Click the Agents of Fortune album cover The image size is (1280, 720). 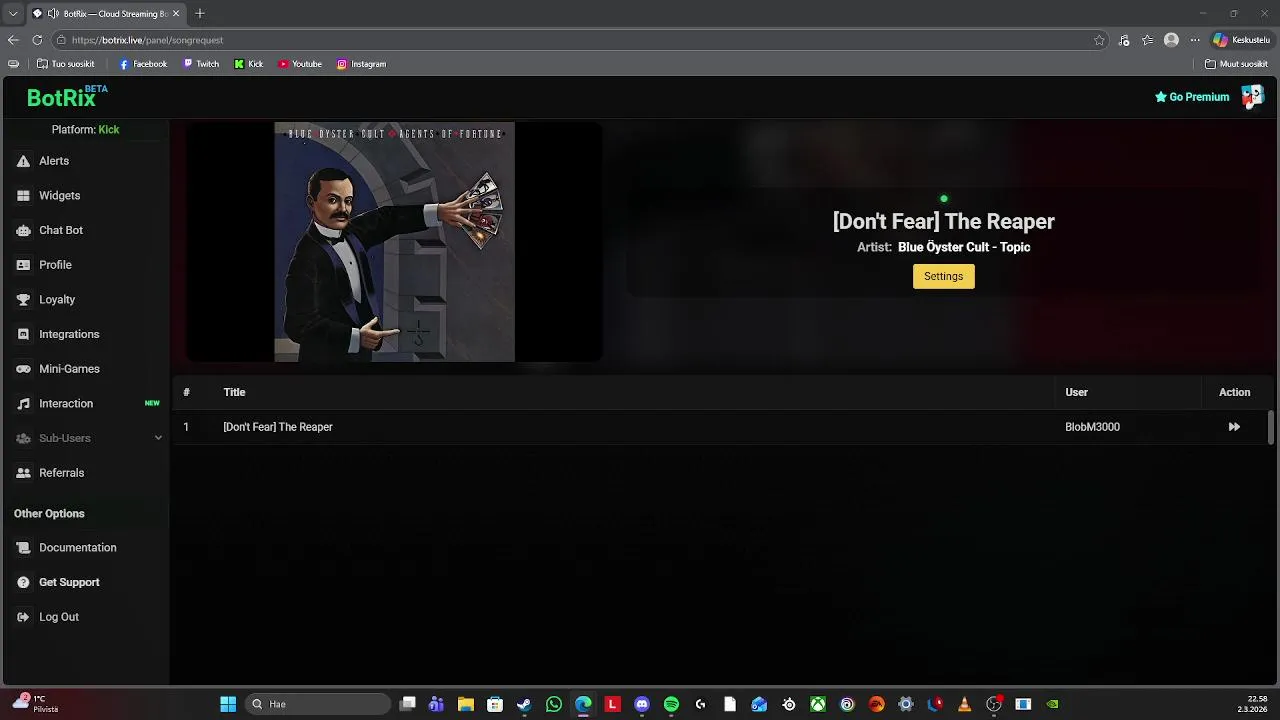pyautogui.click(x=395, y=242)
